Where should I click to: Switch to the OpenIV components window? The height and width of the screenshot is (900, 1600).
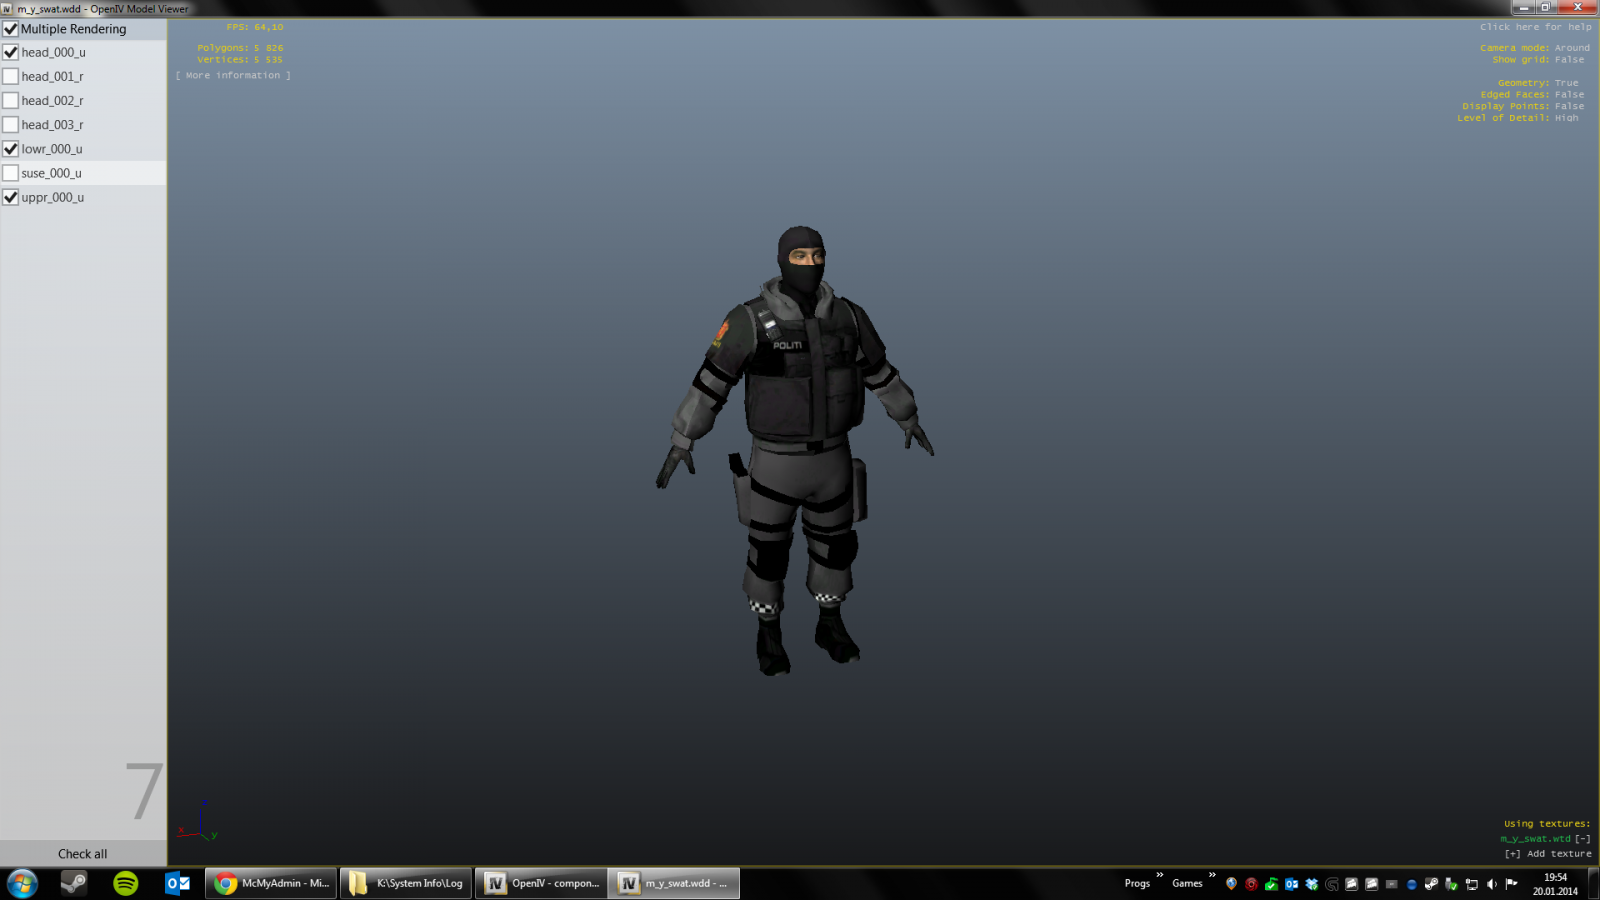click(x=541, y=883)
